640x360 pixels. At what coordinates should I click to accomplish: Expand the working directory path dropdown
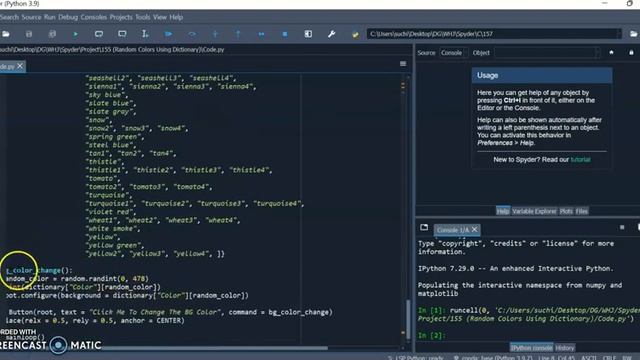[x=619, y=34]
